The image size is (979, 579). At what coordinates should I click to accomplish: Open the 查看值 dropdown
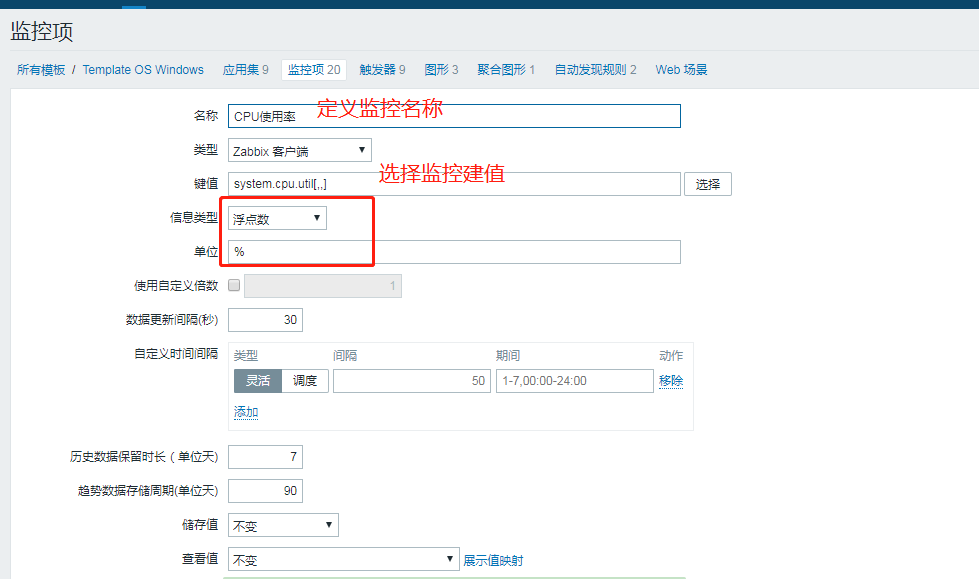pyautogui.click(x=344, y=560)
